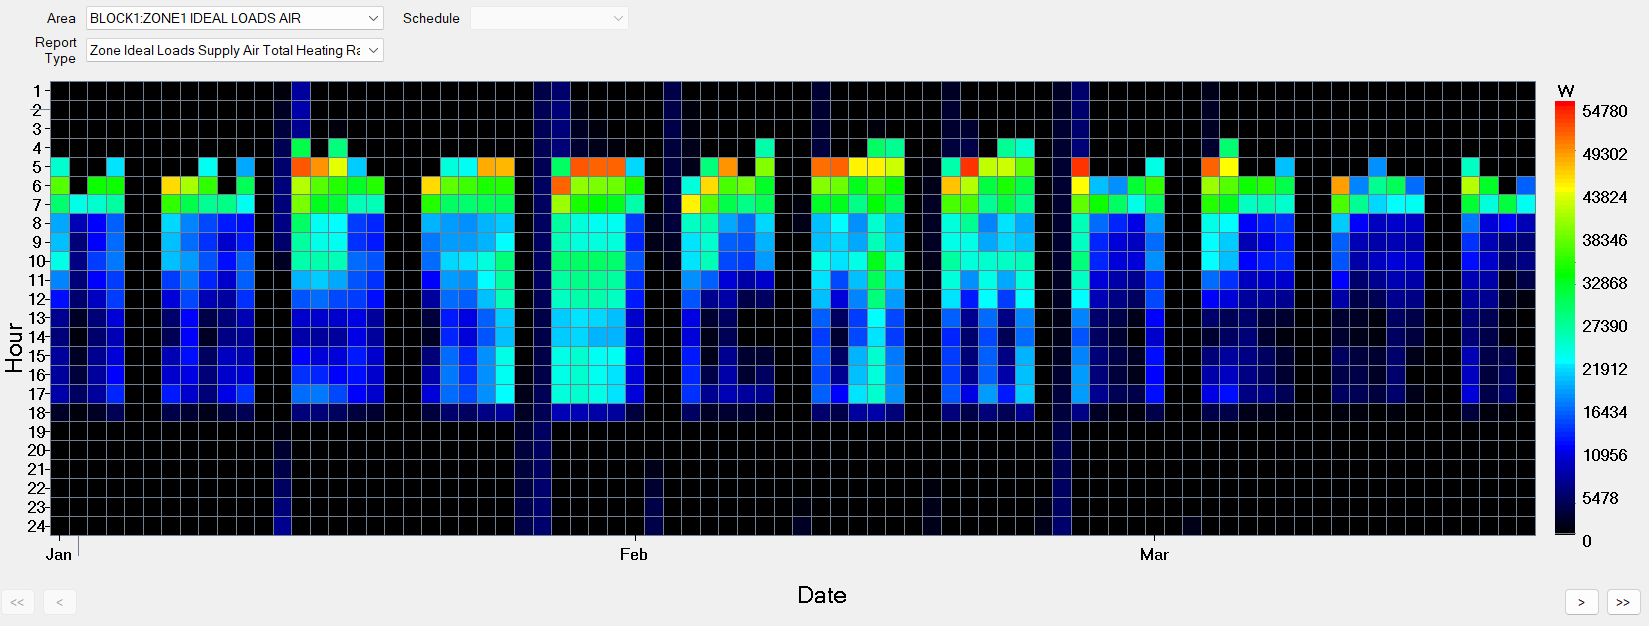
Task: Select the 54780 value on the legend
Action: pyautogui.click(x=1604, y=111)
